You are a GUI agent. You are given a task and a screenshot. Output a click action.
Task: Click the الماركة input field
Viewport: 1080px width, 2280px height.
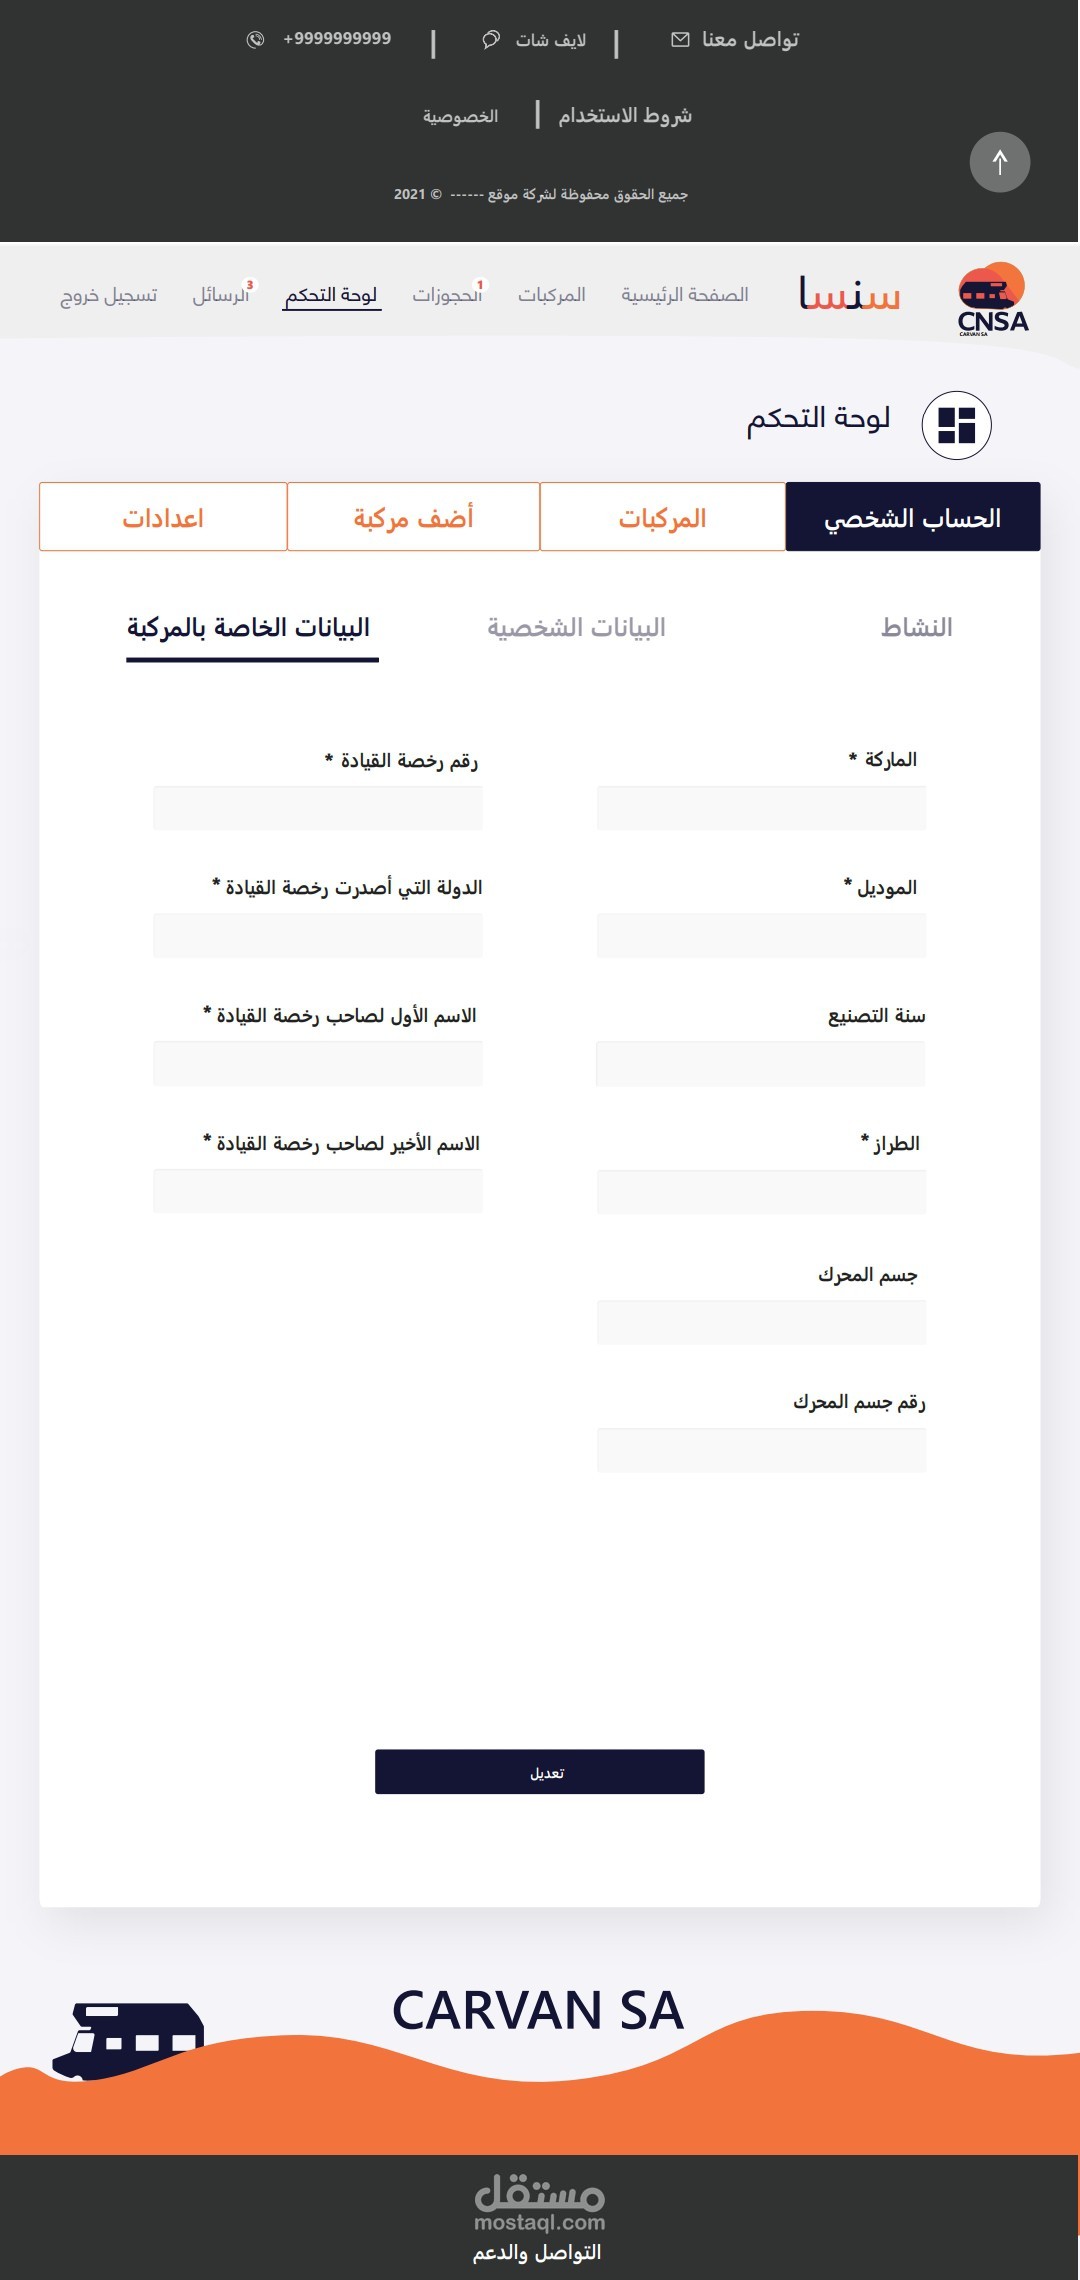coord(761,808)
